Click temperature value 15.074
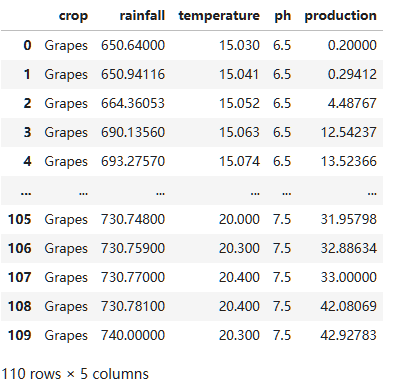Image resolution: width=411 pixels, height=392 pixels. (239, 161)
